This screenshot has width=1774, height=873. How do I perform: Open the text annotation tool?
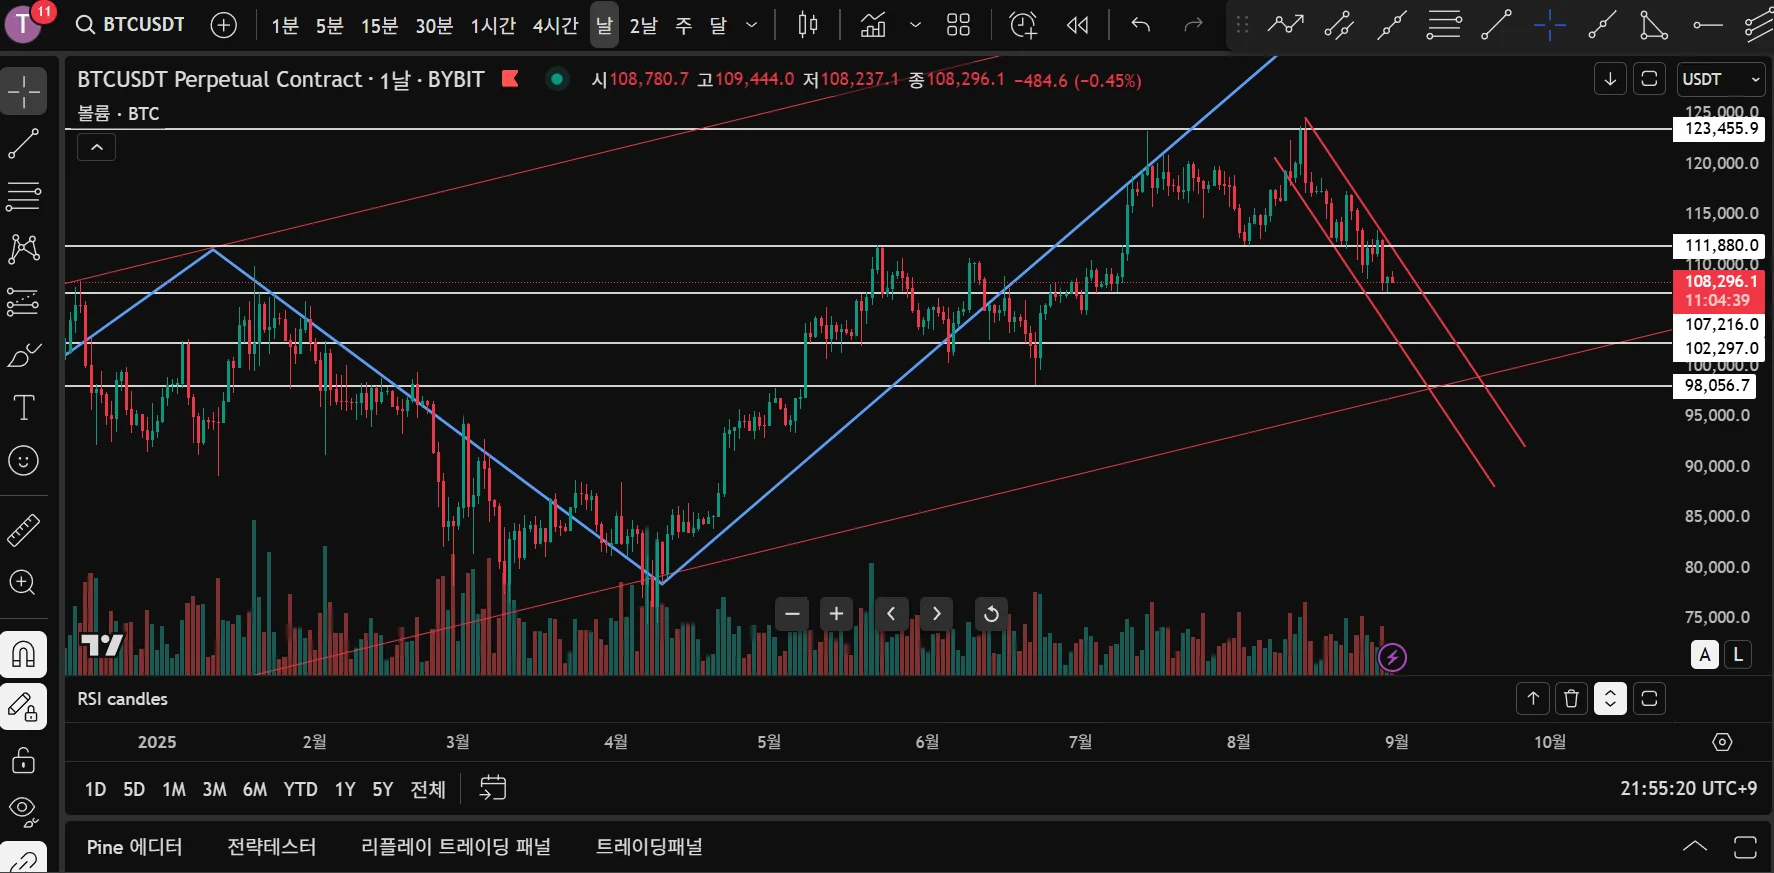pos(23,407)
